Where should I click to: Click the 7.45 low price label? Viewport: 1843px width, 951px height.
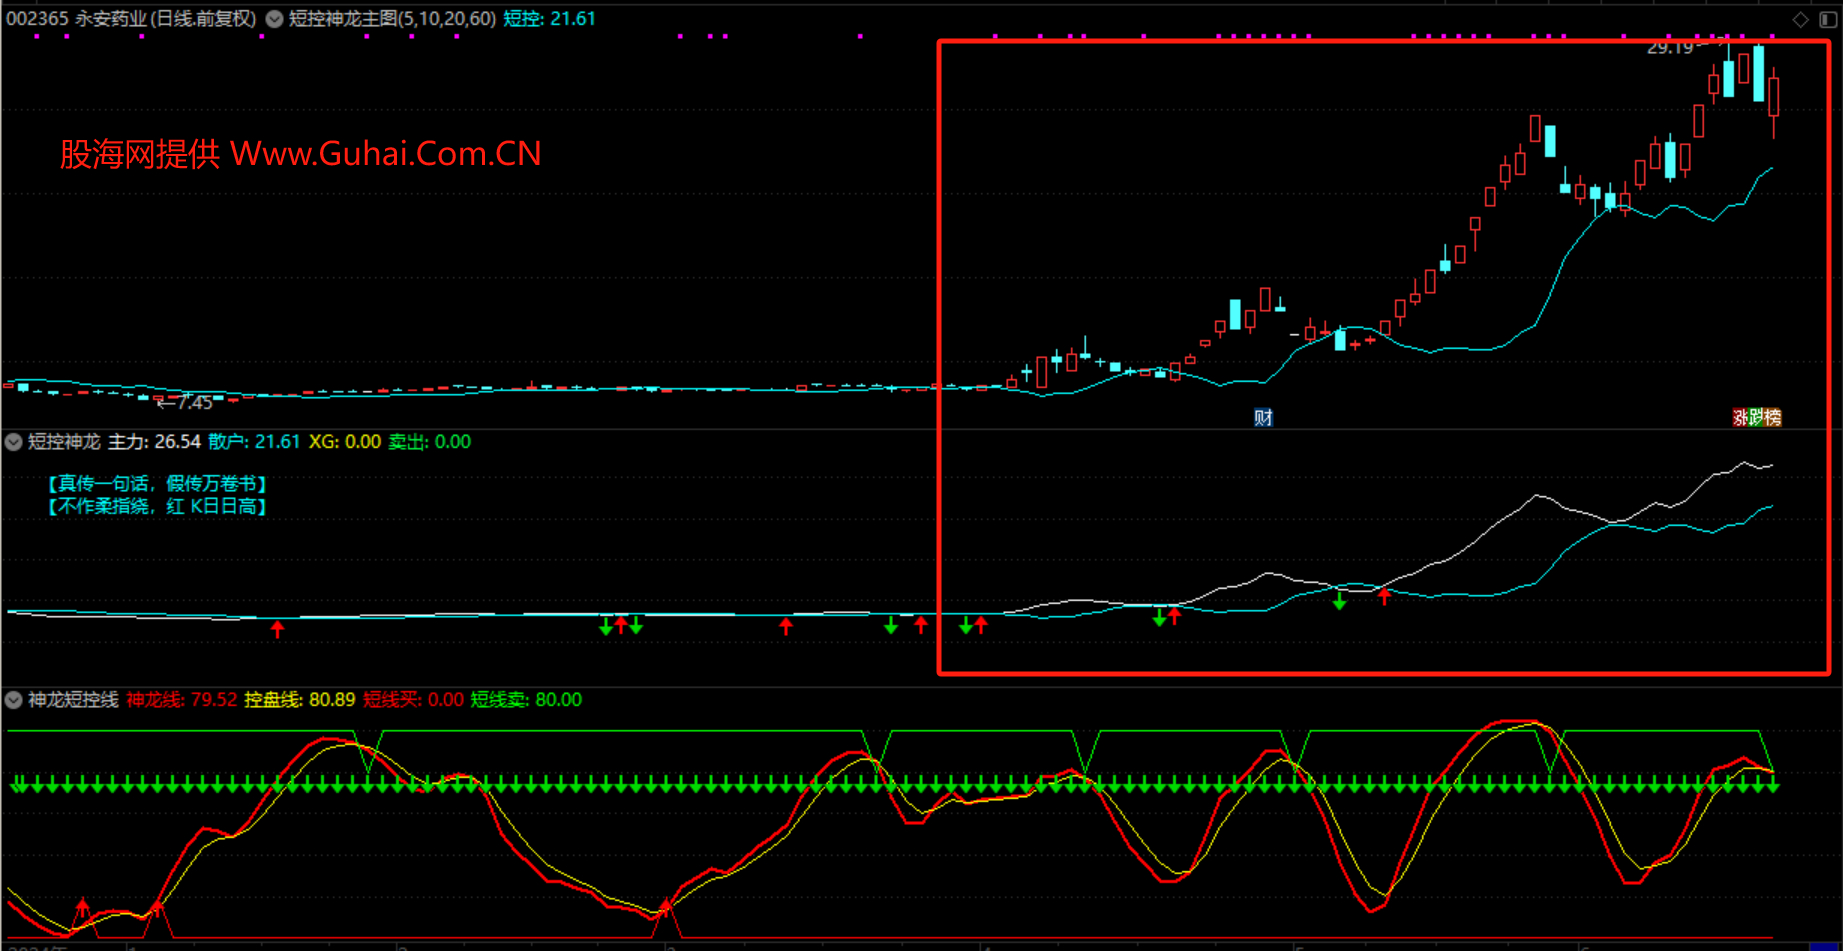(196, 403)
